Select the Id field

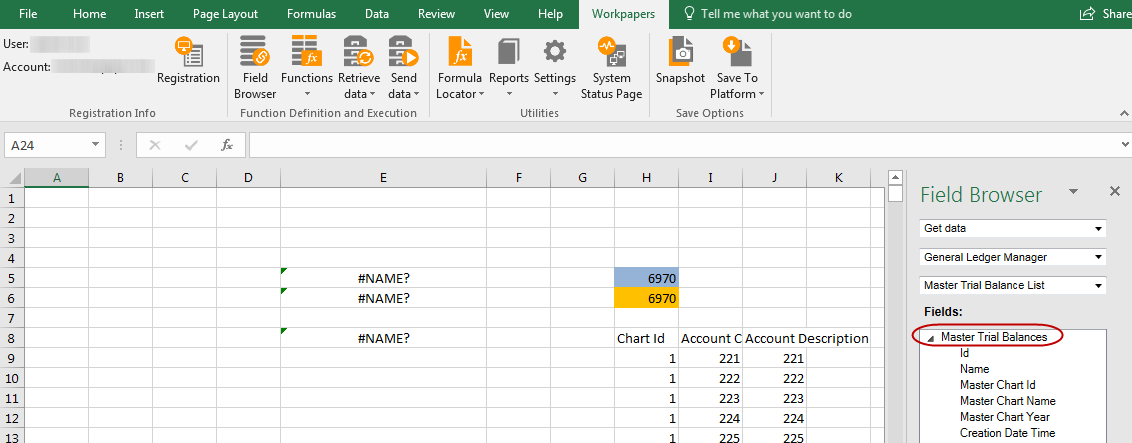tap(965, 354)
